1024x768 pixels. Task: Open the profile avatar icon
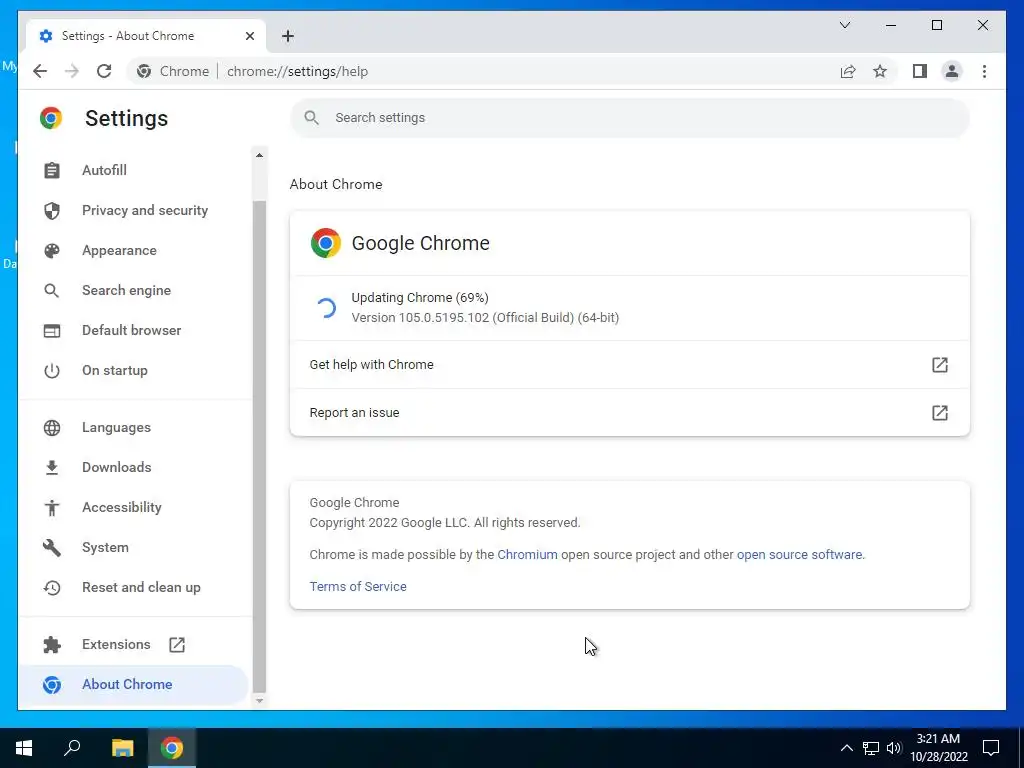coord(952,71)
